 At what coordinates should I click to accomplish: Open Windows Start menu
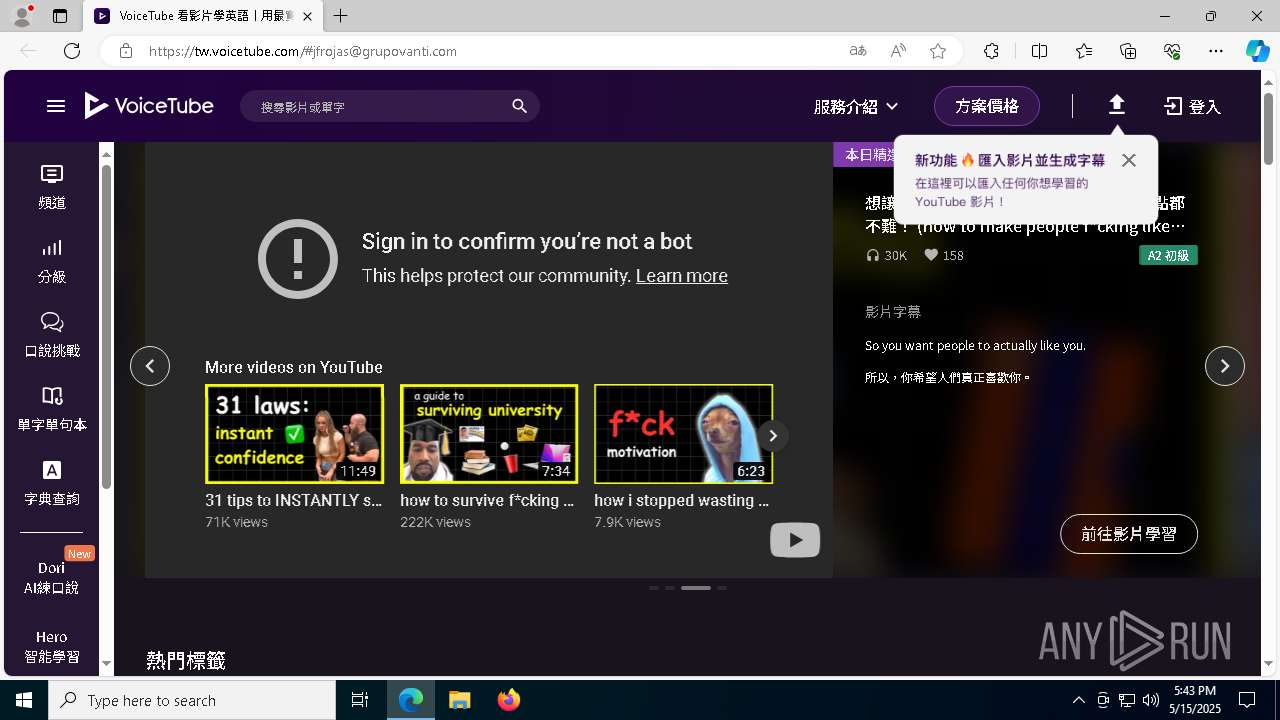(24, 700)
